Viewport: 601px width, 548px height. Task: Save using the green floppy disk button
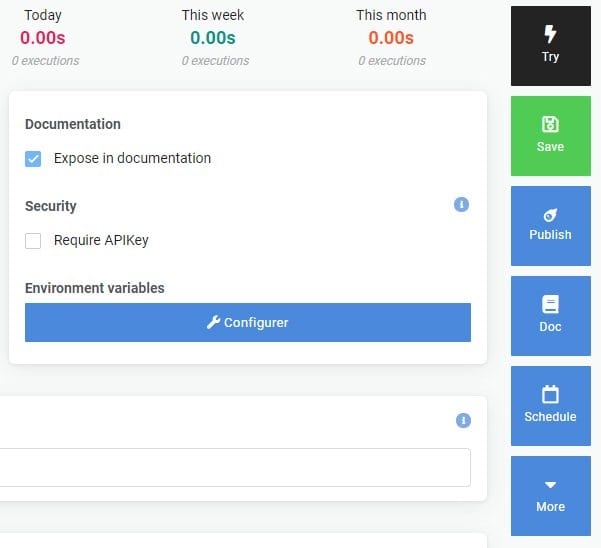(x=550, y=135)
